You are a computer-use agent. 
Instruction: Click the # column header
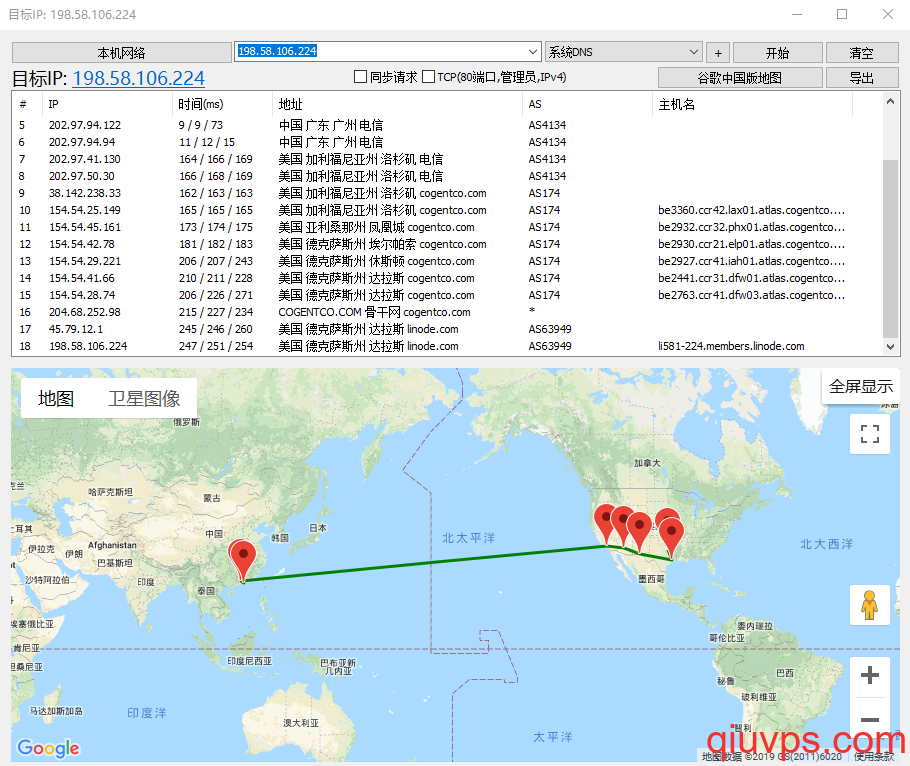tap(27, 104)
